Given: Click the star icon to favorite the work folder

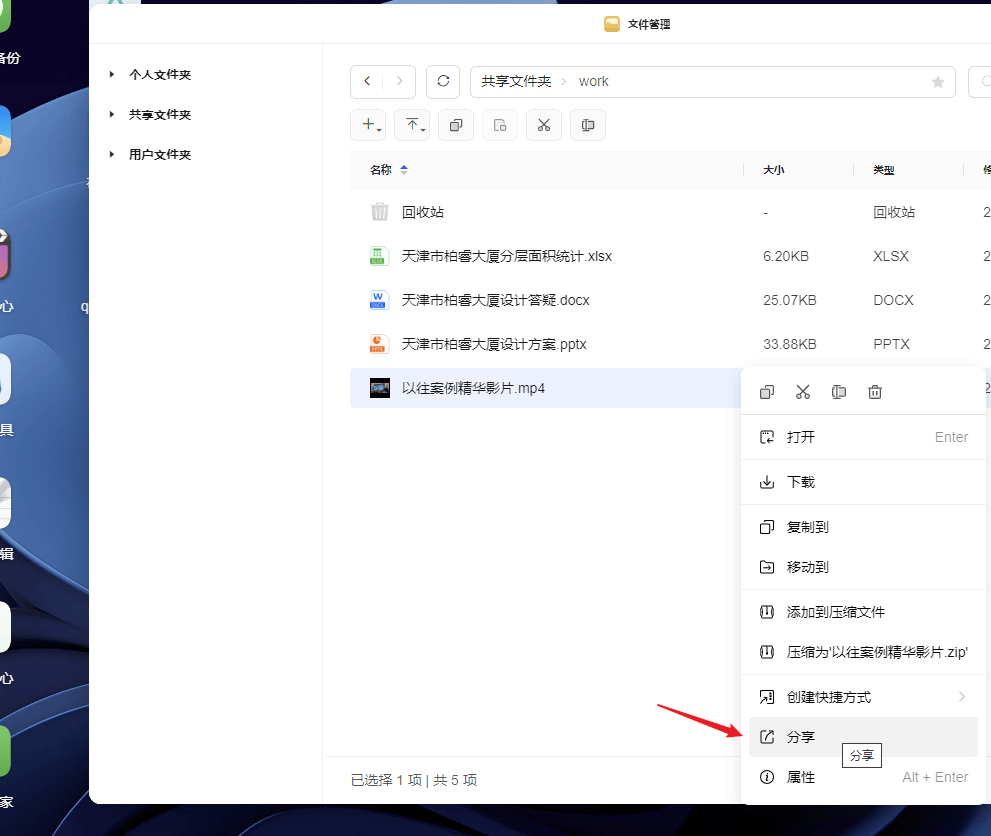Looking at the screenshot, I should (937, 82).
